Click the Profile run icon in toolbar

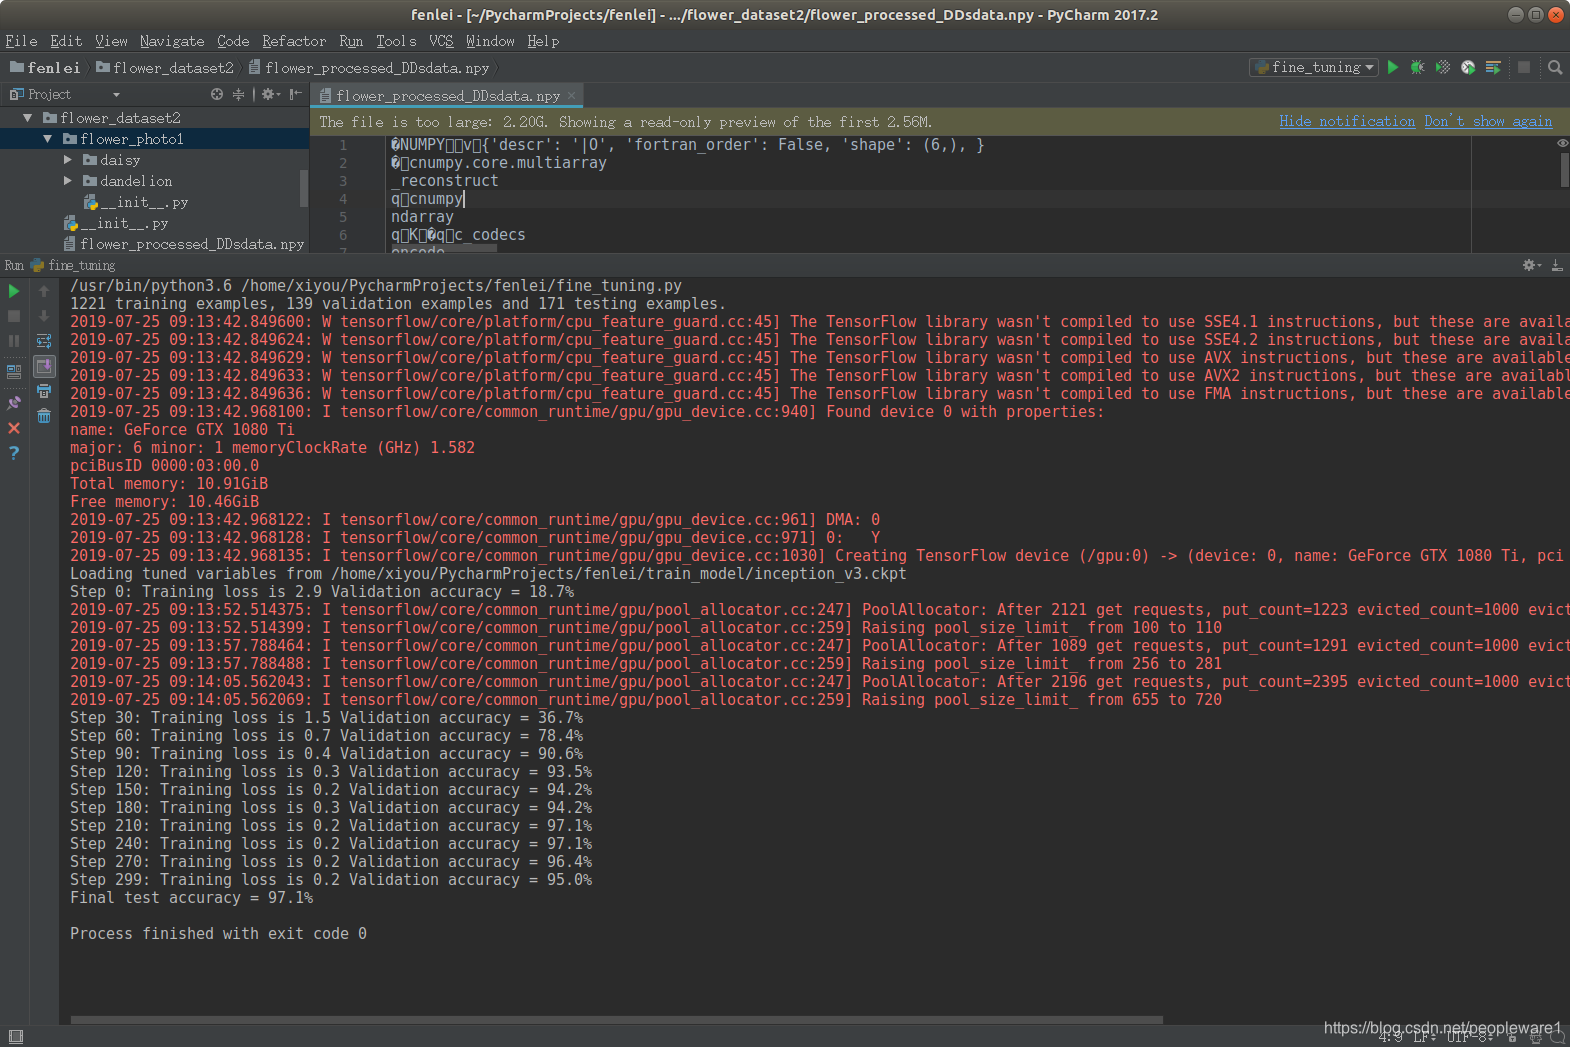coord(1468,67)
